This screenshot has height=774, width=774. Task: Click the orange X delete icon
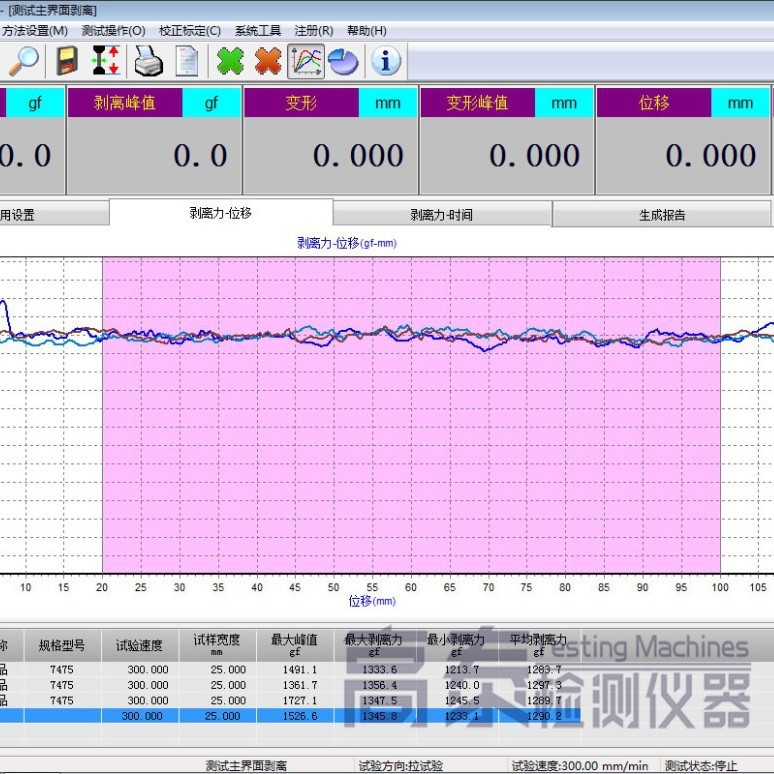[x=268, y=61]
